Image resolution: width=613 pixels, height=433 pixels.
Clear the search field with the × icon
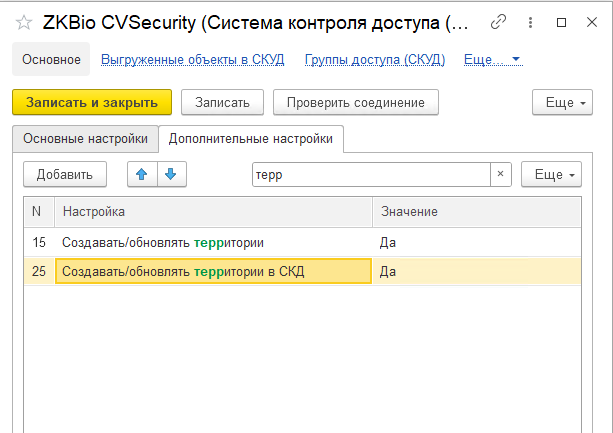coord(501,174)
